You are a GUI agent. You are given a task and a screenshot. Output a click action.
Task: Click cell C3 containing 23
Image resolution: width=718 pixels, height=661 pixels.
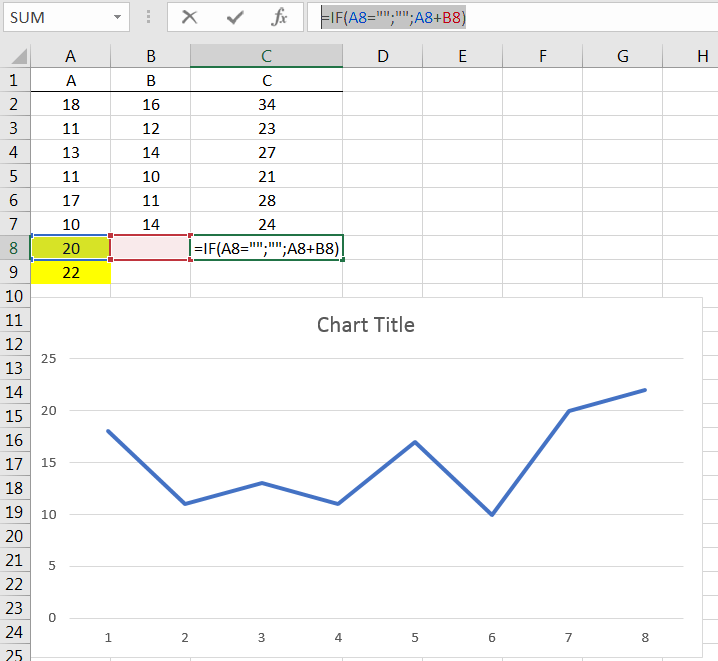(267, 128)
